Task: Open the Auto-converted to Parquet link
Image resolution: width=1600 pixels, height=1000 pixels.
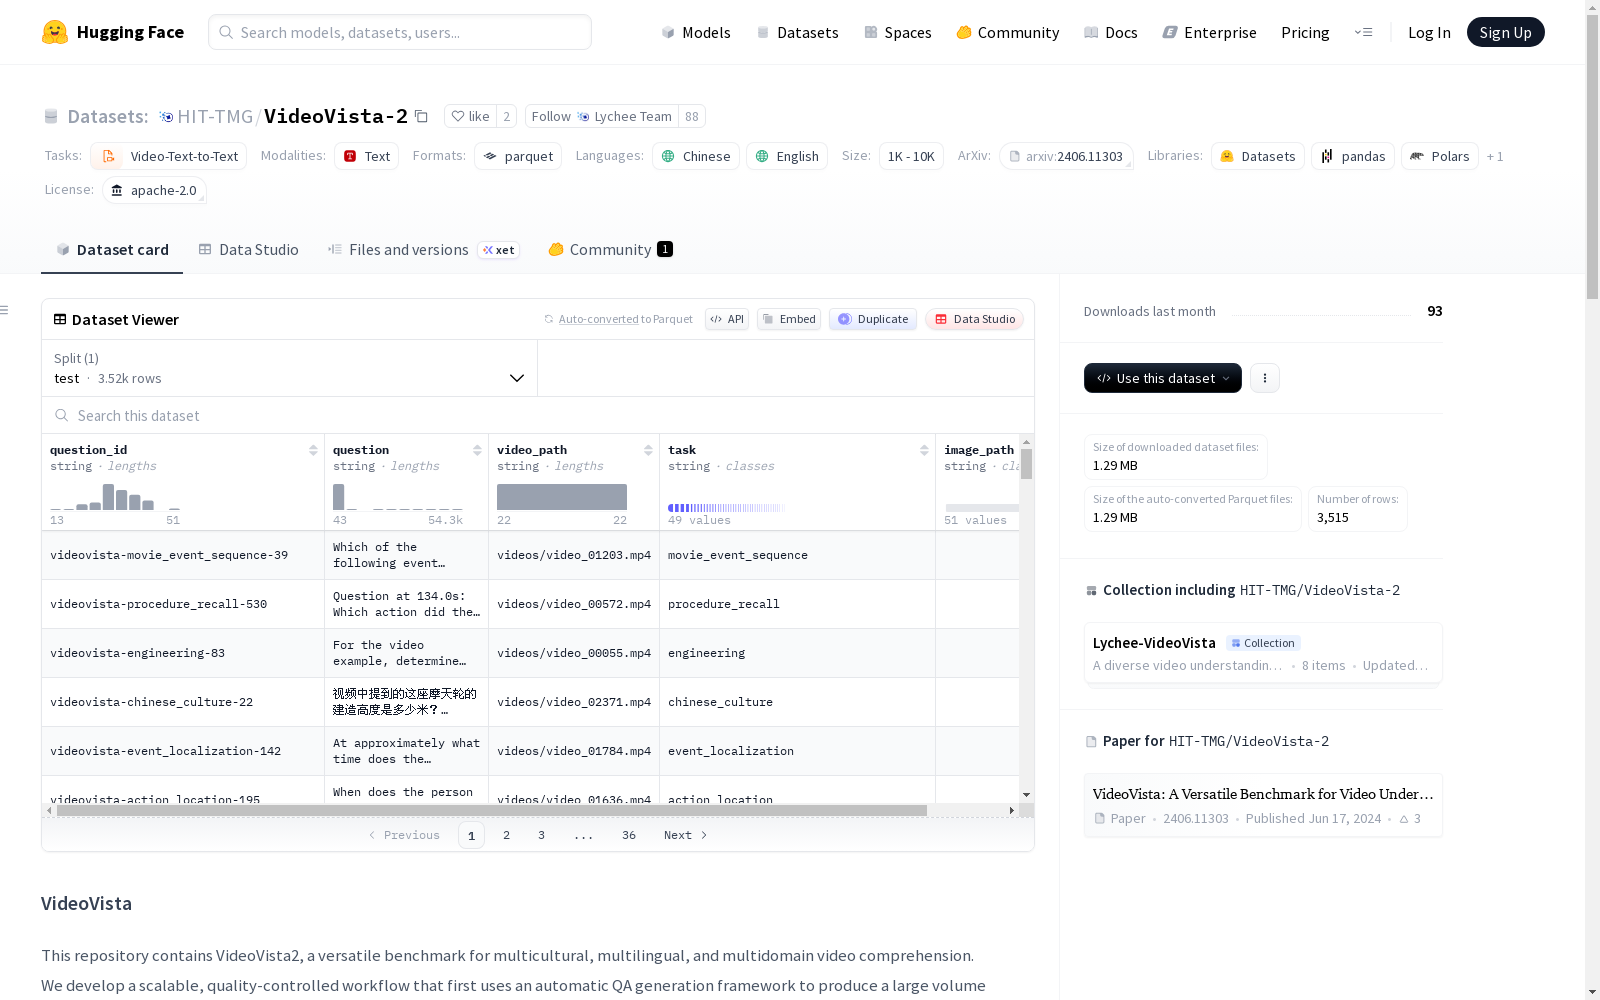Action: [618, 319]
